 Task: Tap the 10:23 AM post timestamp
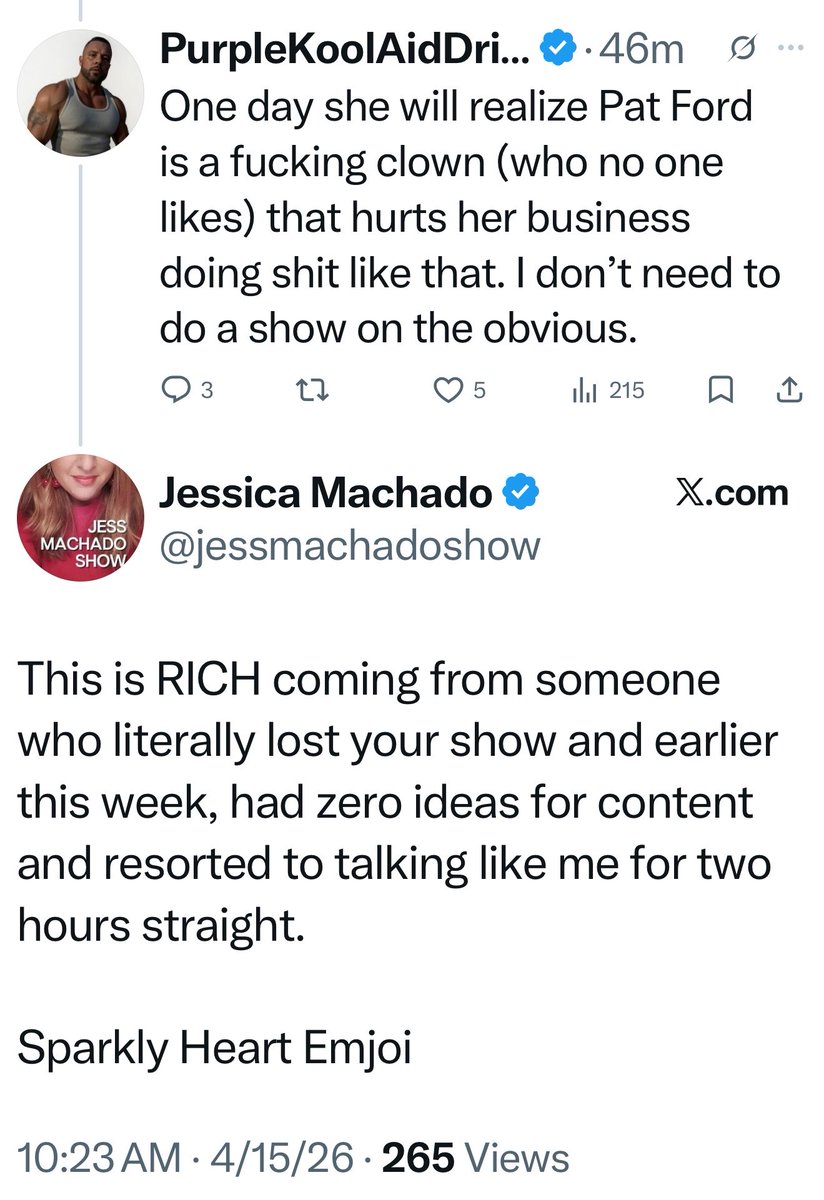100,1159
